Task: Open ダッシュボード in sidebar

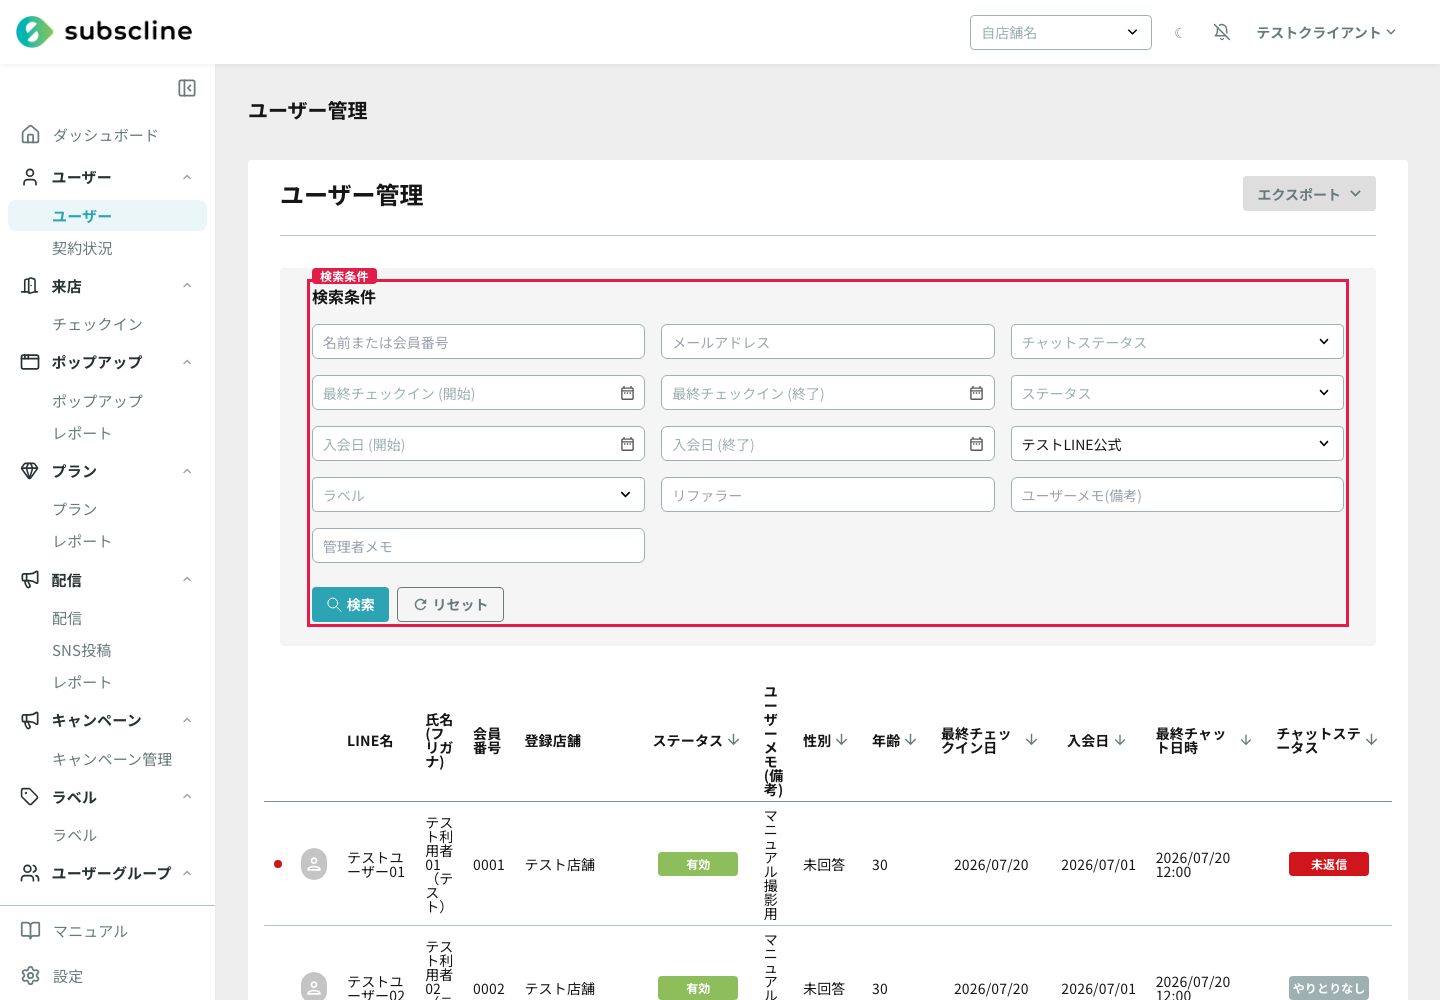Action: (107, 135)
